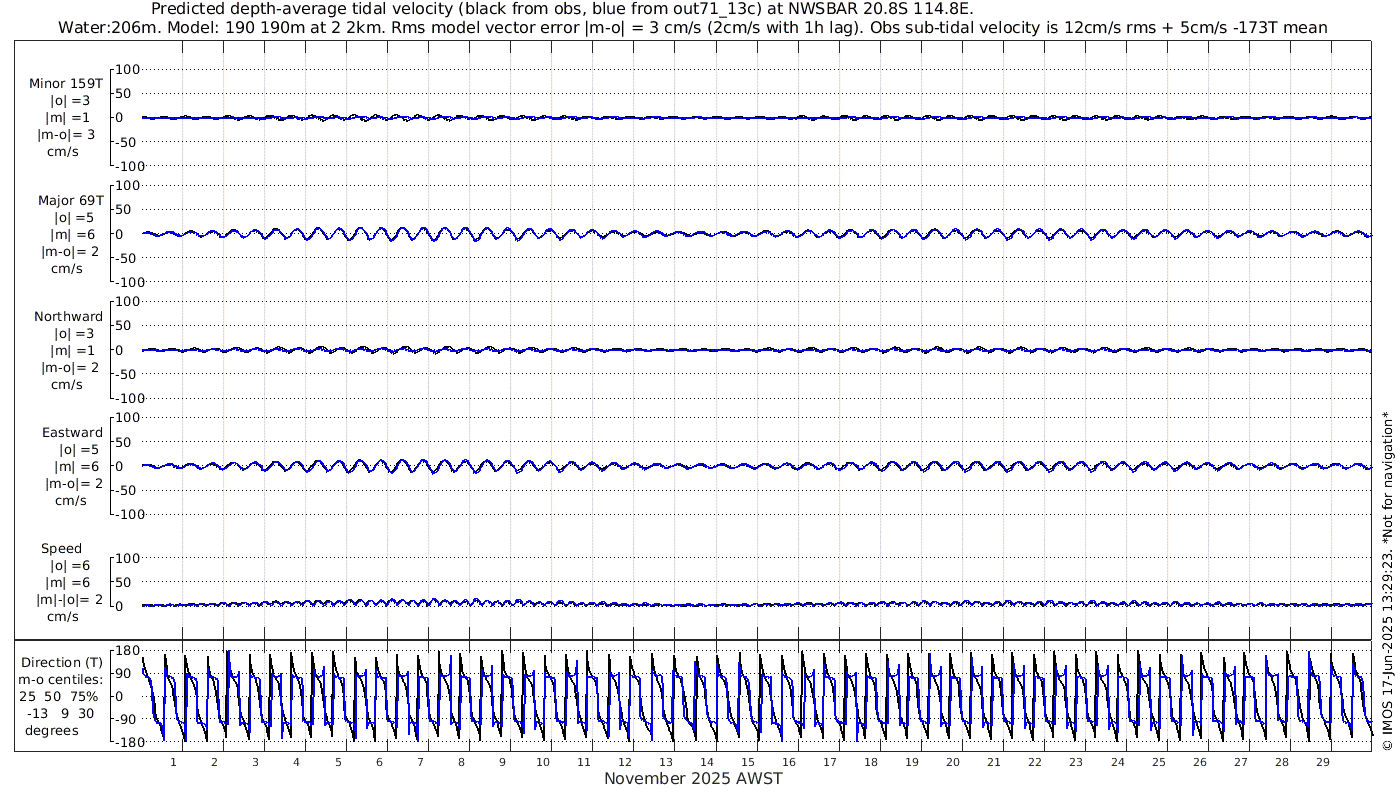This screenshot has width=1400, height=800.
Task: Select the "|m|-|o|= 2" value in Speed panel
Action: pos(69,599)
